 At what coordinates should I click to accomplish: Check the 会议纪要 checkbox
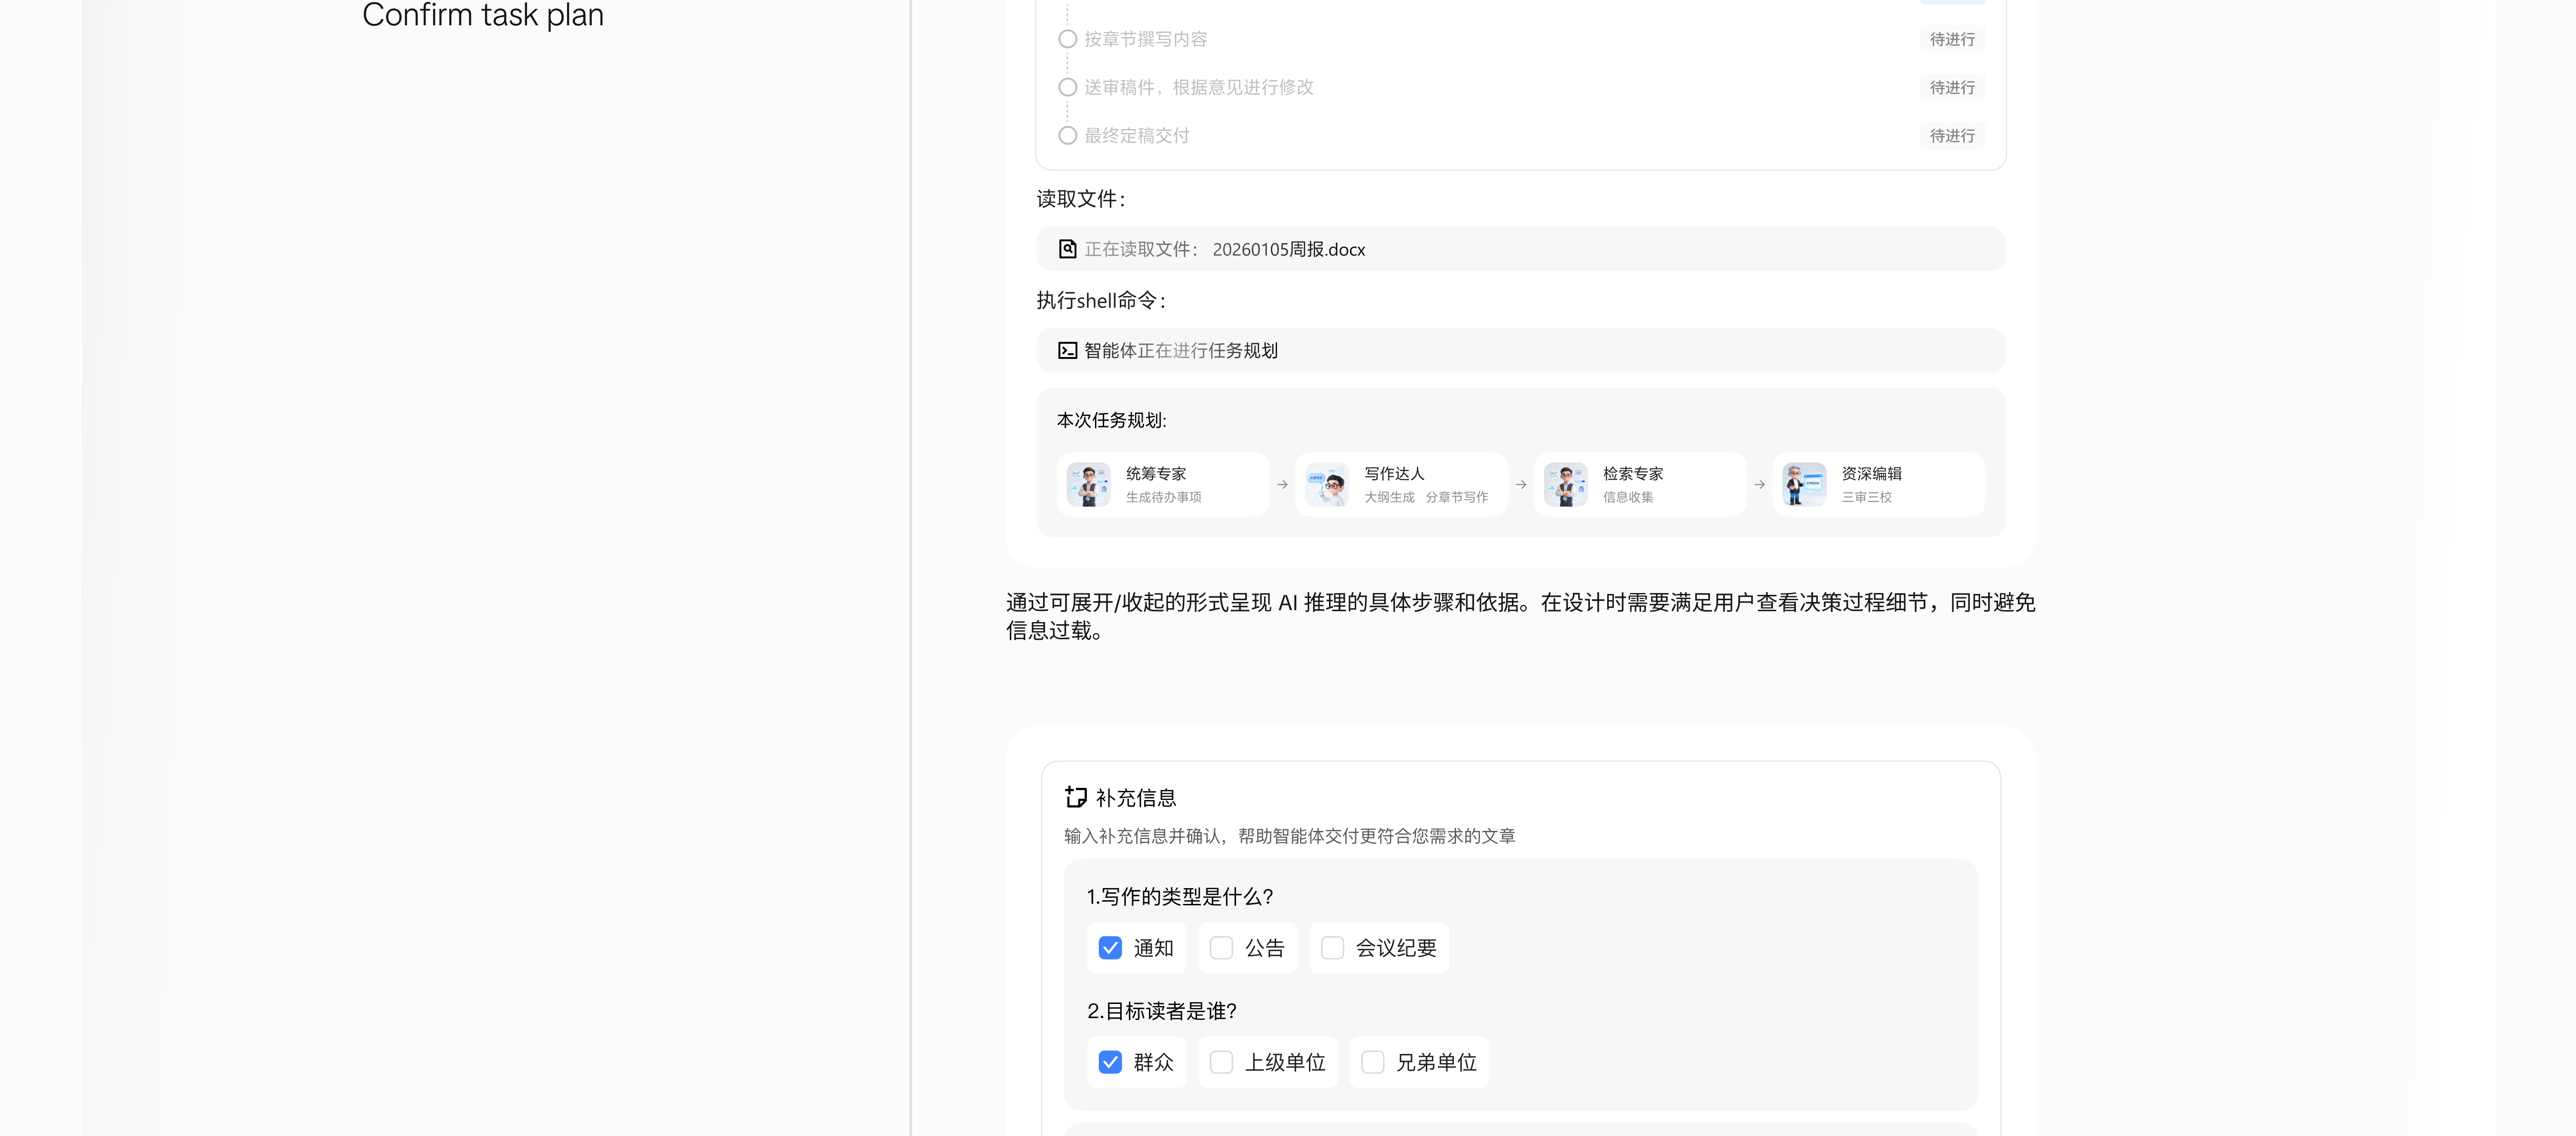pyautogui.click(x=1332, y=948)
